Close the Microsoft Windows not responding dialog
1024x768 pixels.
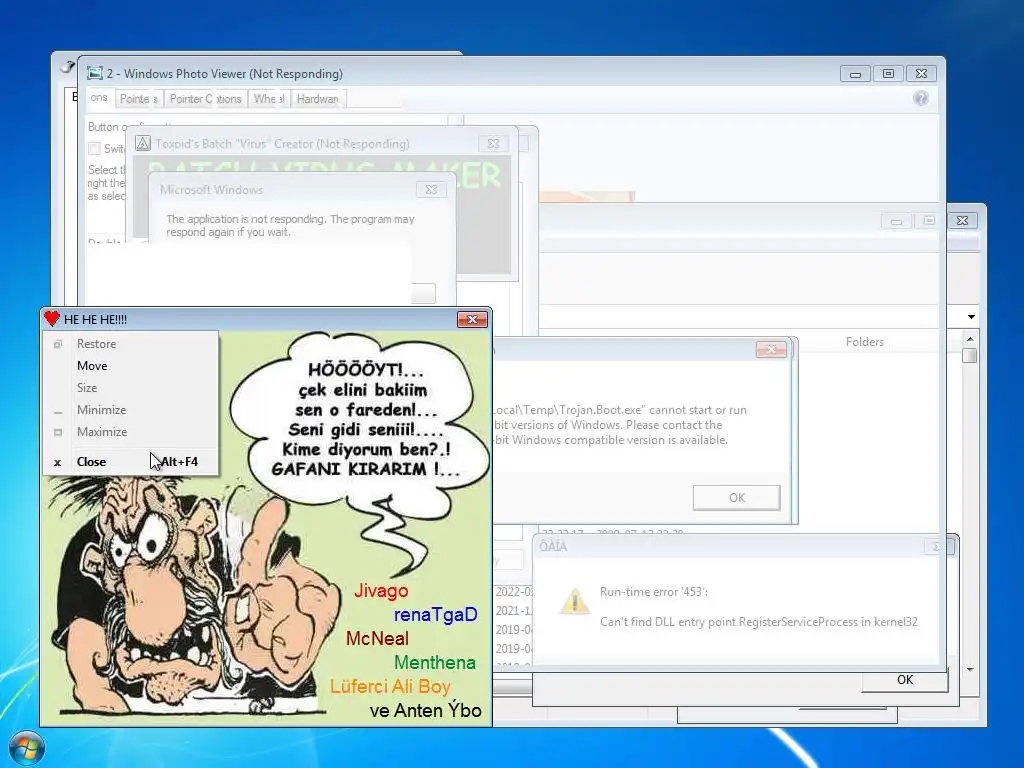[x=431, y=189]
